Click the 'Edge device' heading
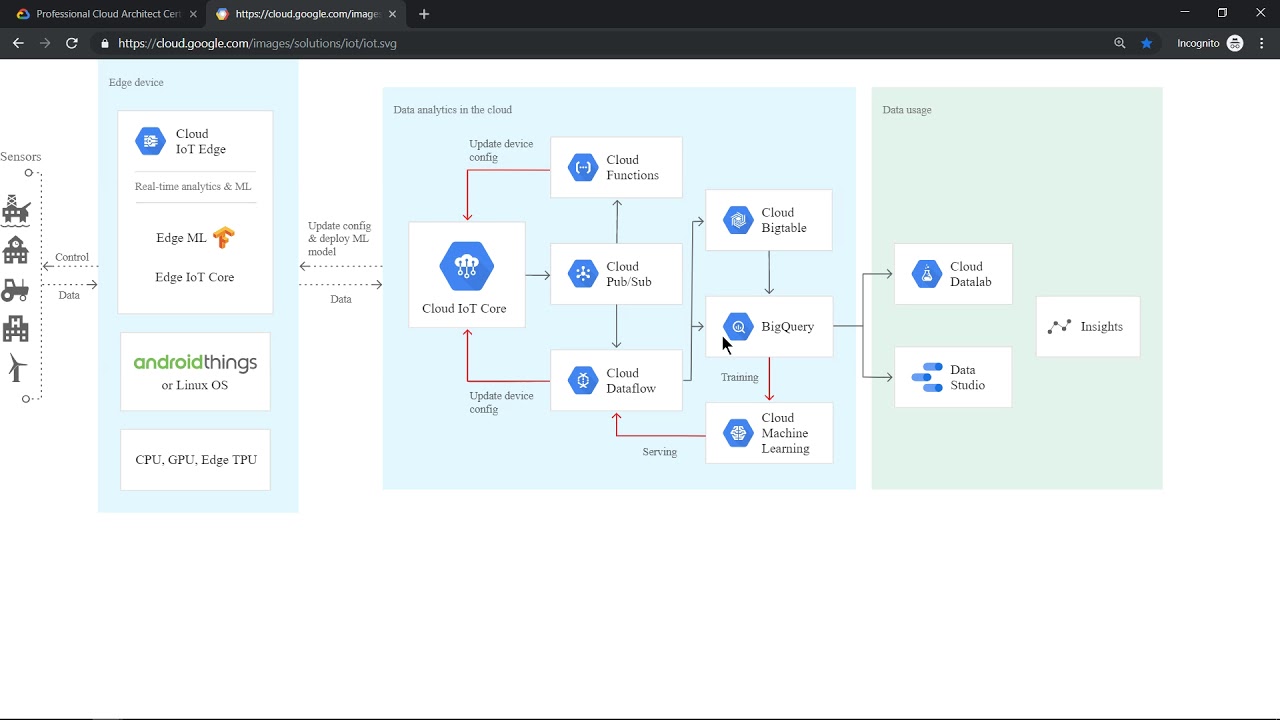The height and width of the screenshot is (720, 1280). coord(136,83)
